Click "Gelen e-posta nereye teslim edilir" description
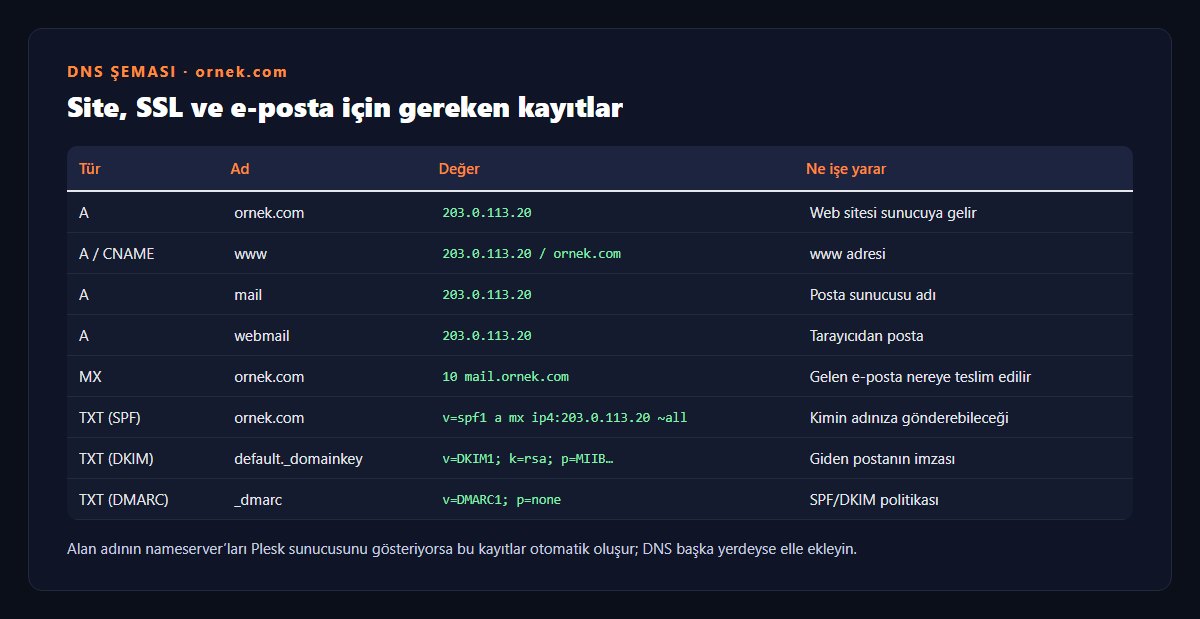This screenshot has width=1200, height=619. point(920,377)
